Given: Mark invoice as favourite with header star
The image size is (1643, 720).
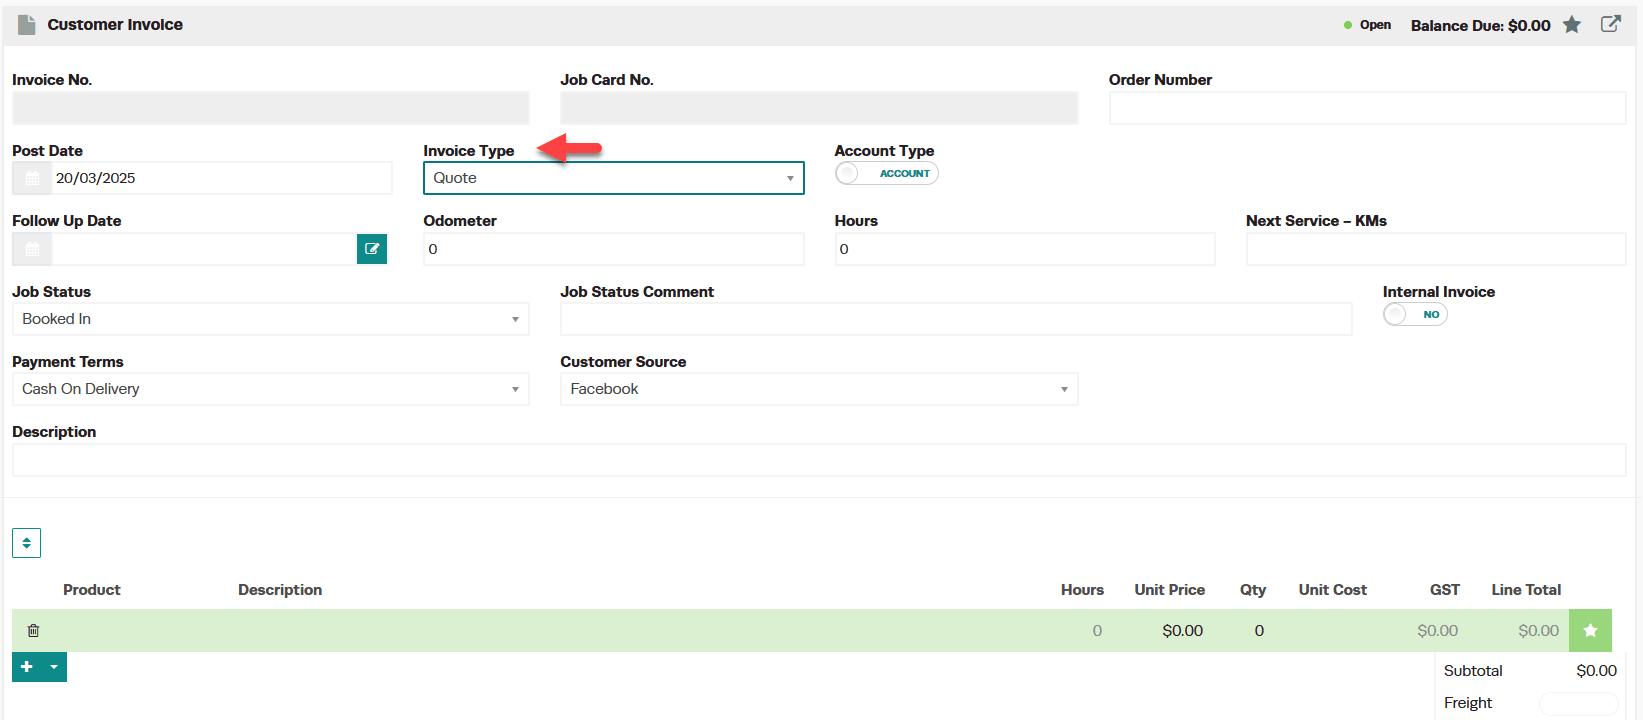Looking at the screenshot, I should click(x=1572, y=25).
